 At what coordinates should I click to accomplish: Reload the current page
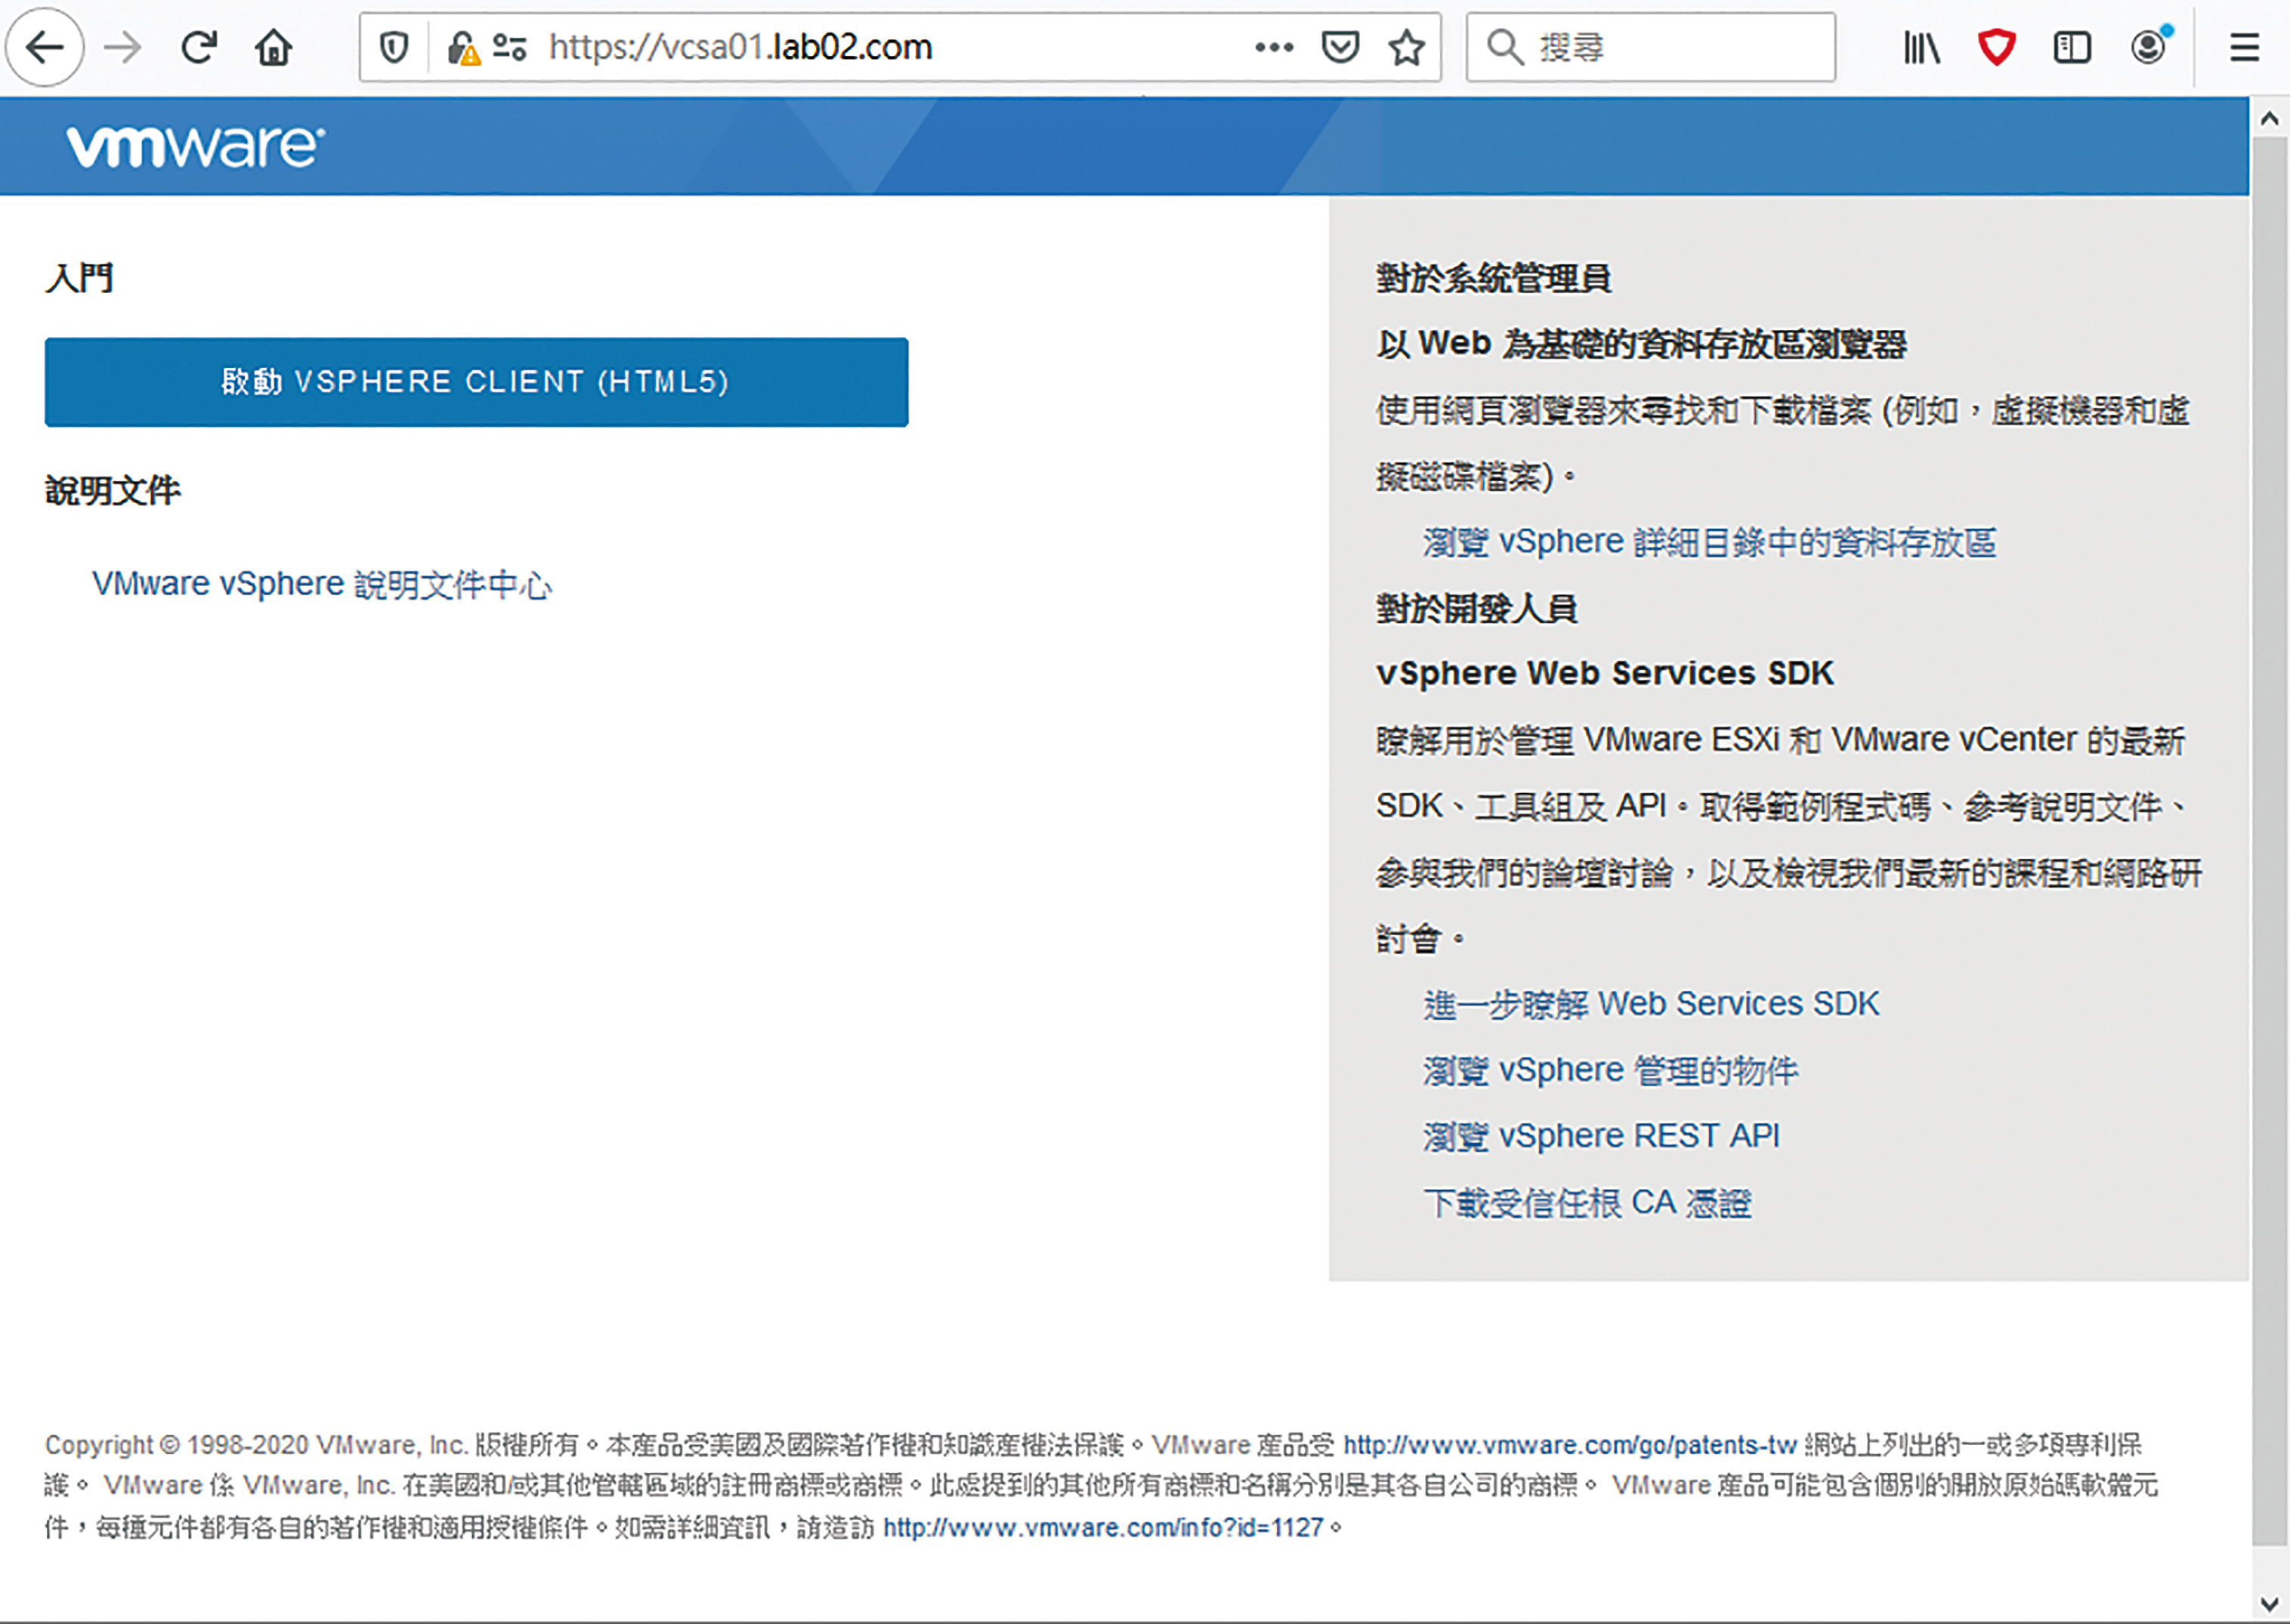(199, 47)
